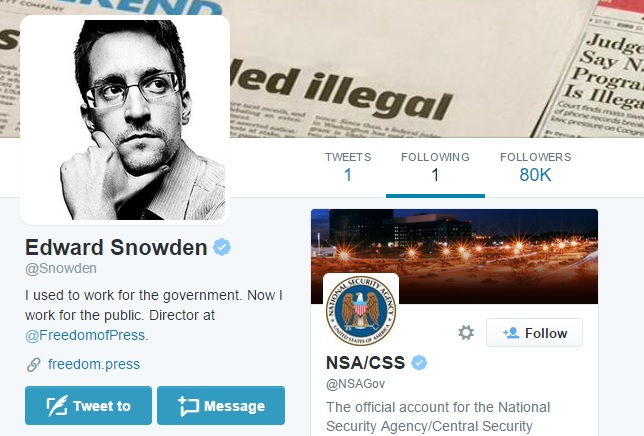Click the gear icon on NSA/CSS card
The width and height of the screenshot is (644, 436).
(466, 333)
